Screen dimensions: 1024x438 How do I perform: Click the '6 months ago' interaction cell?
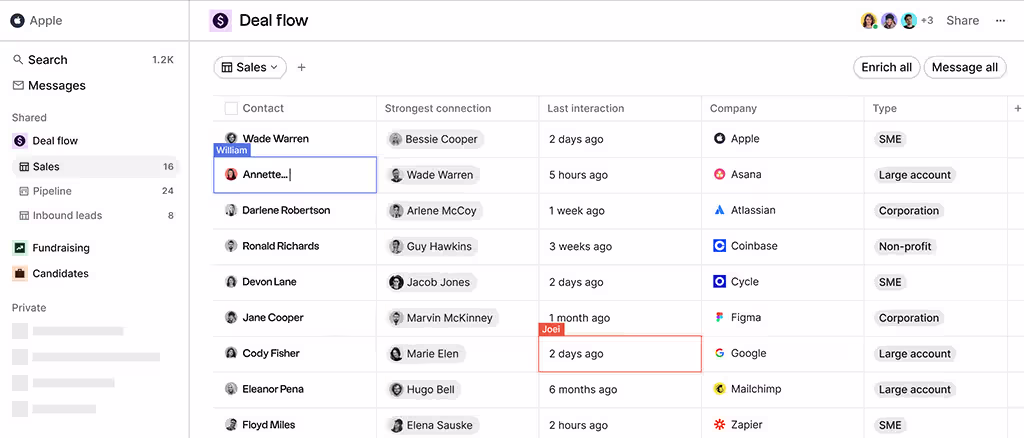(620, 390)
